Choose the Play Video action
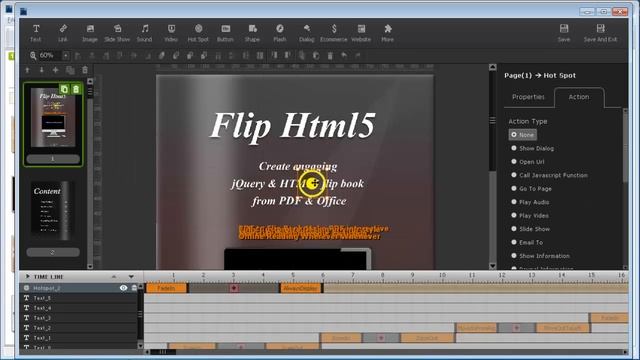The image size is (640, 360). (530, 216)
